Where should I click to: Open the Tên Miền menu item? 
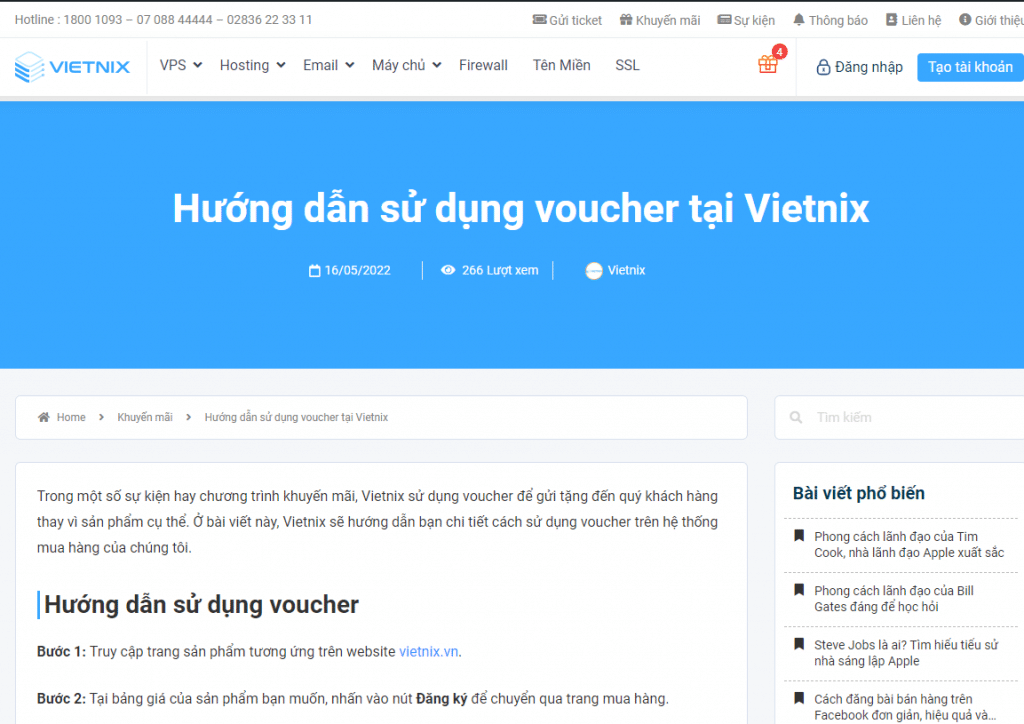click(562, 65)
